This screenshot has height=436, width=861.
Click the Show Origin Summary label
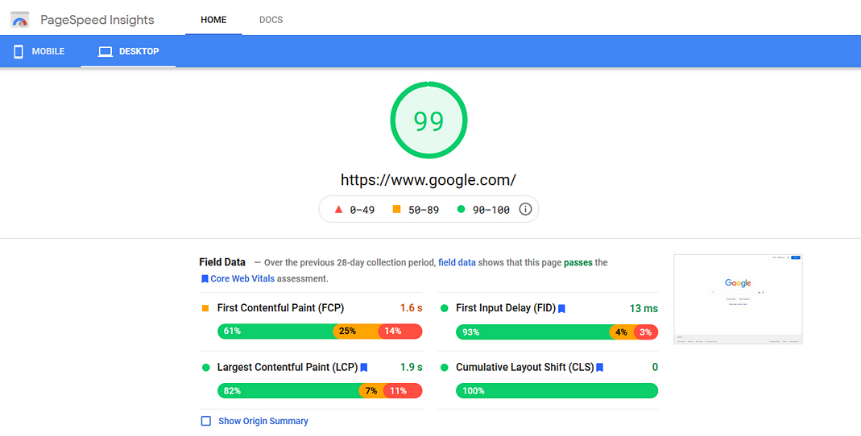coord(263,421)
